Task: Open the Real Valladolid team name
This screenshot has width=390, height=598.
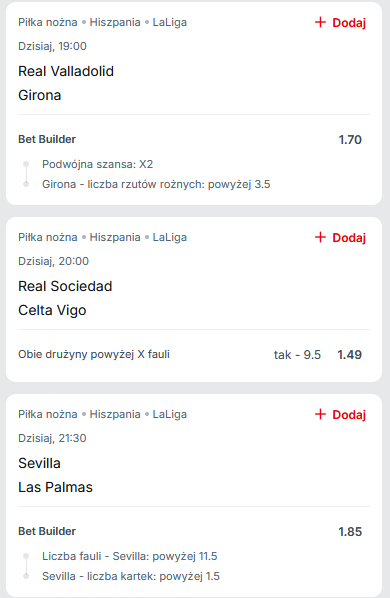Action: point(66,71)
